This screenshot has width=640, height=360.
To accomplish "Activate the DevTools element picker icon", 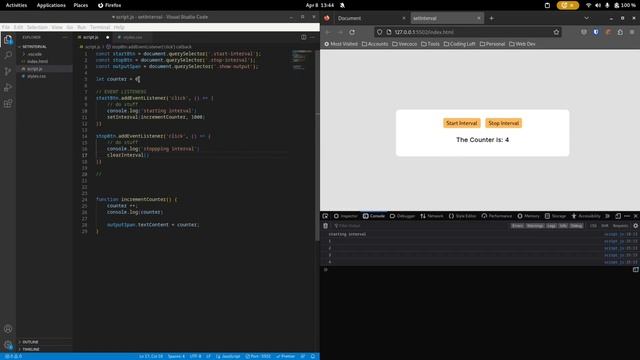I will pos(325,216).
